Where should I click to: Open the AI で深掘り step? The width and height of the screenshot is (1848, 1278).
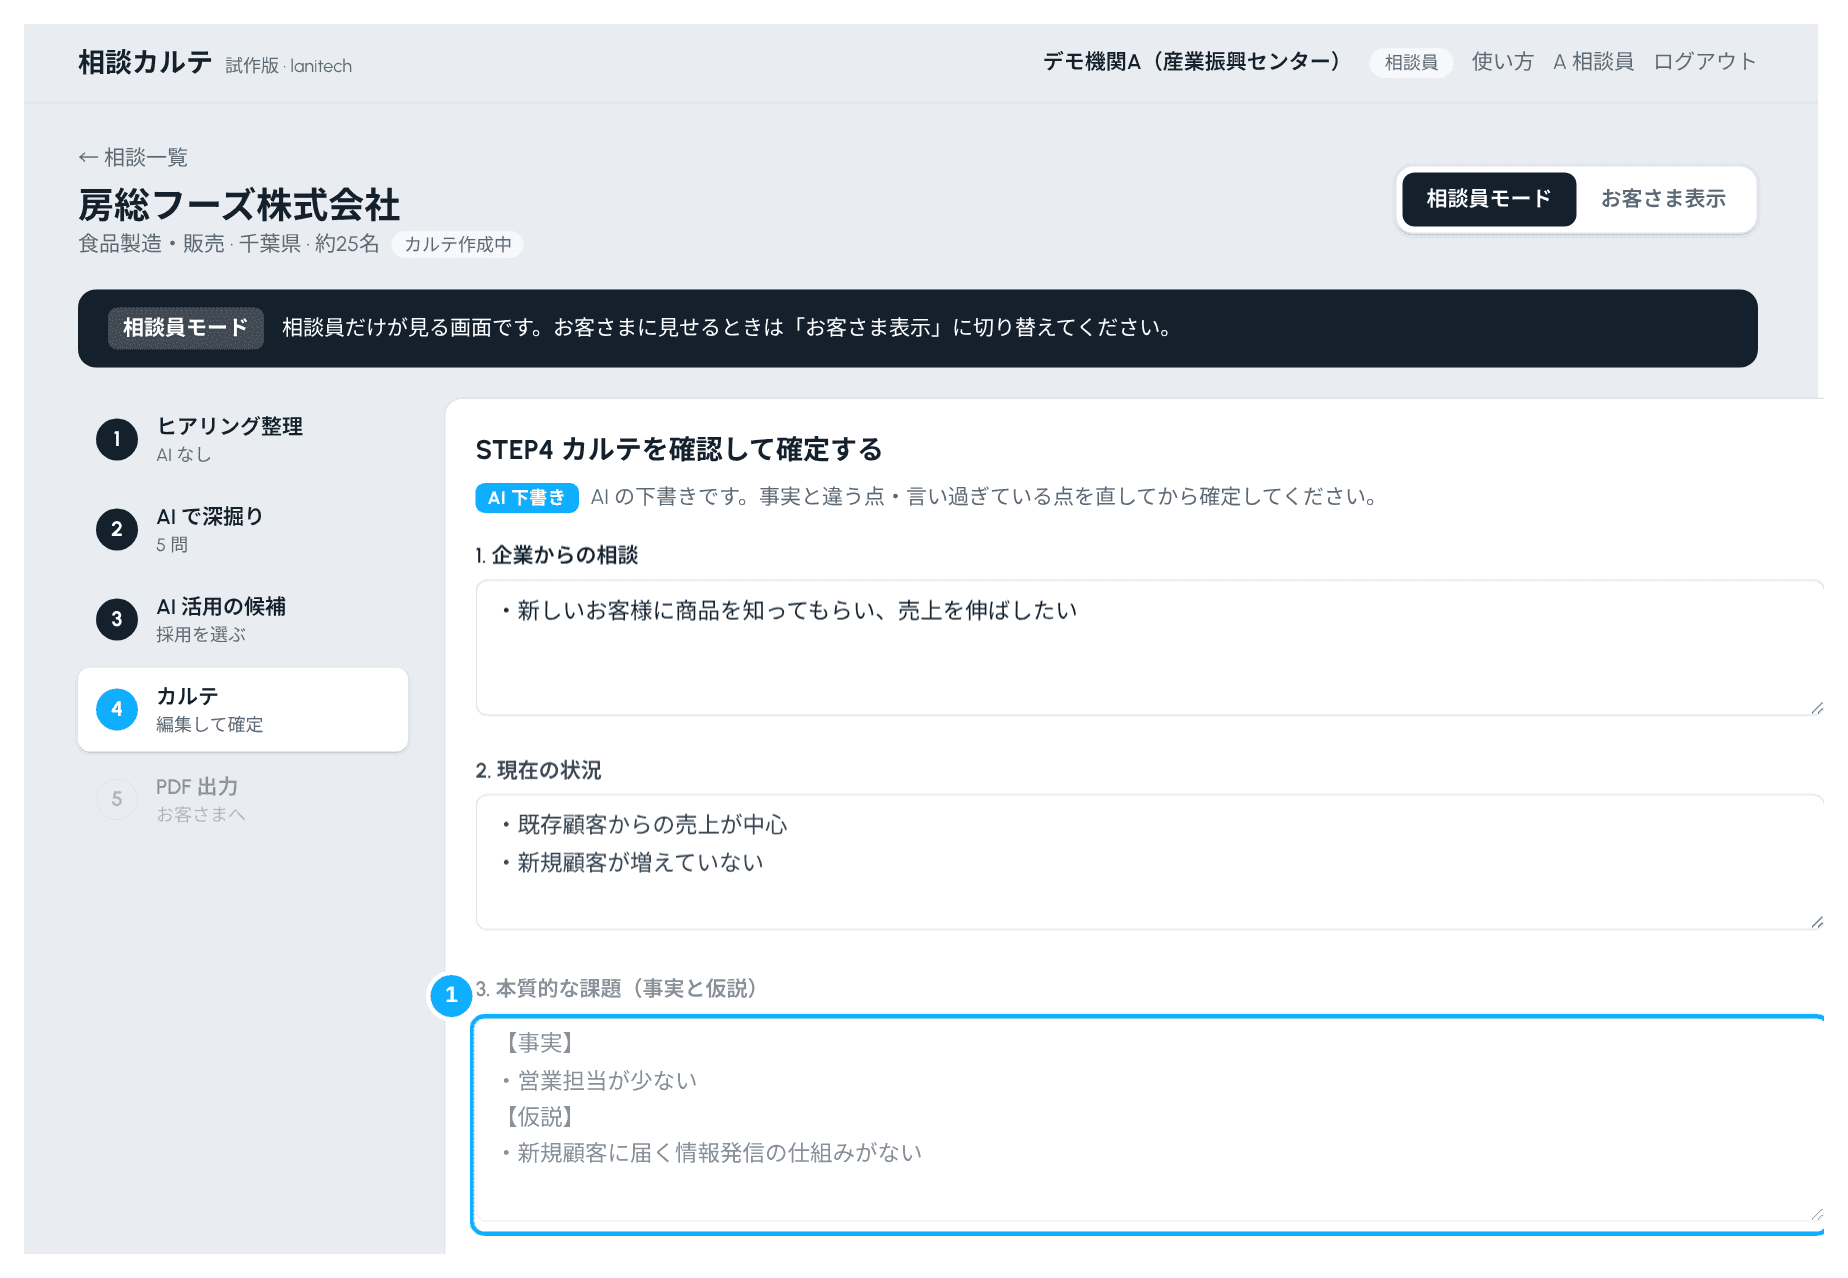(x=243, y=529)
